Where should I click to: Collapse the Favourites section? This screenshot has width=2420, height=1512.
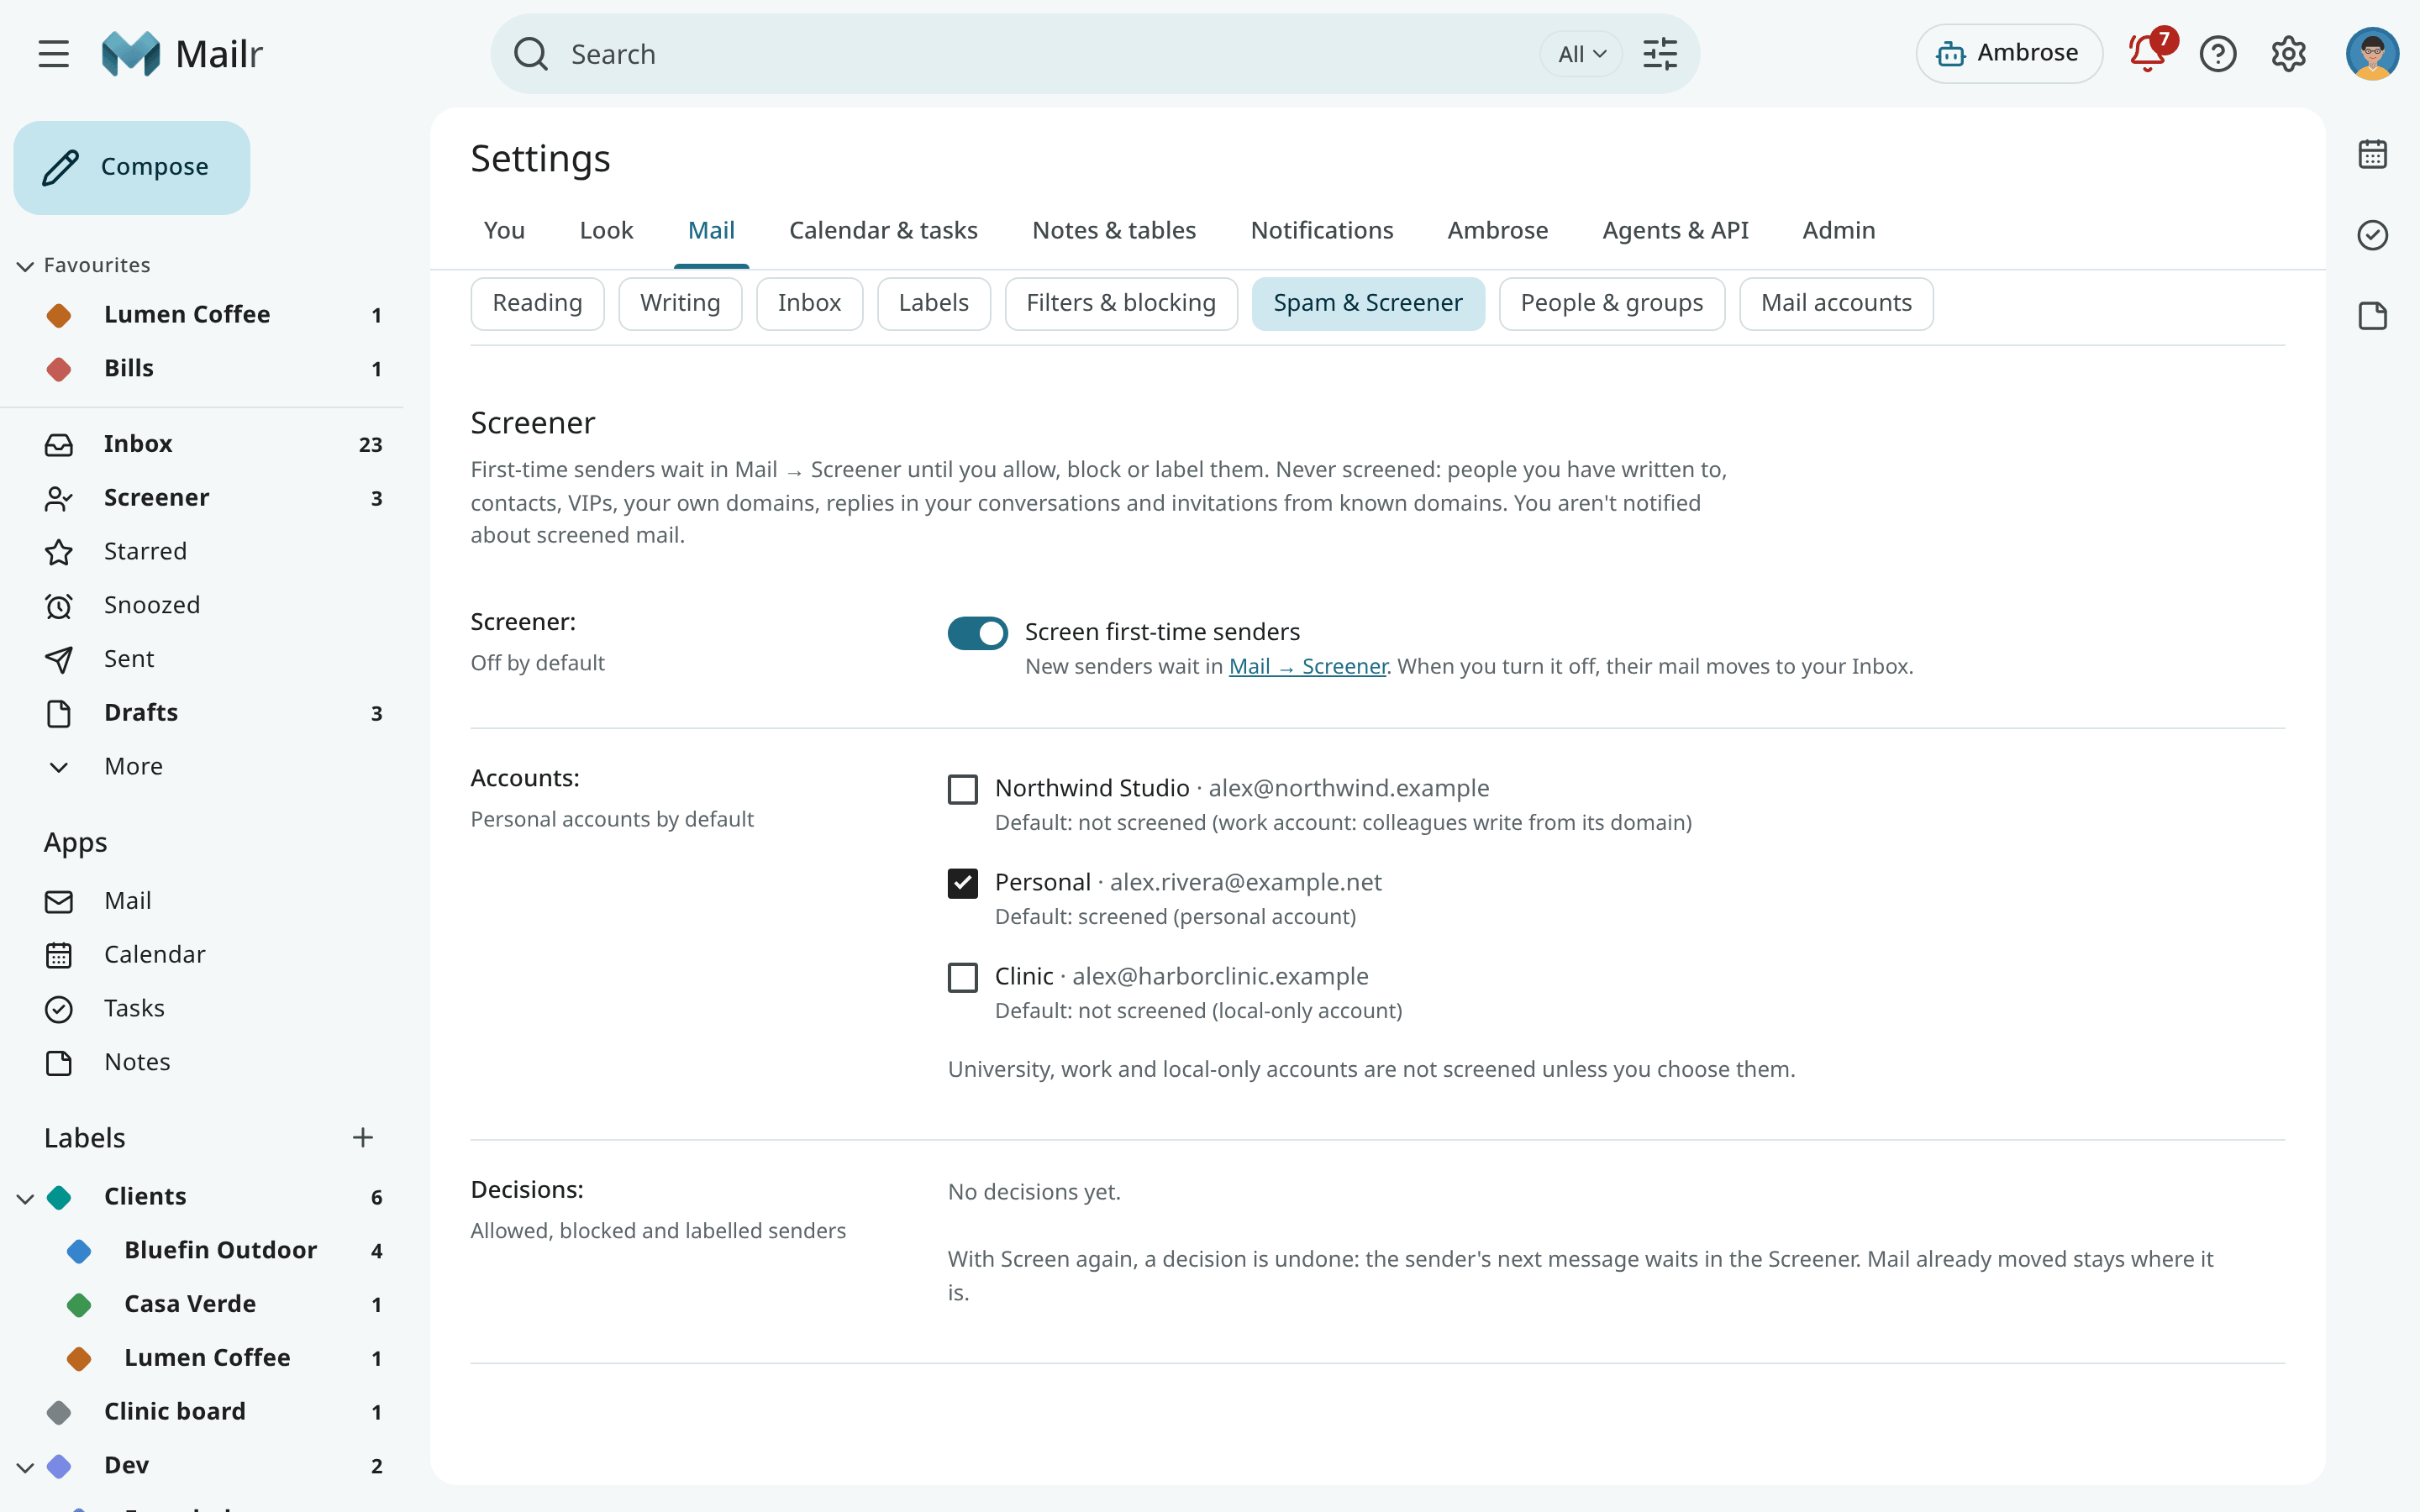pyautogui.click(x=25, y=266)
